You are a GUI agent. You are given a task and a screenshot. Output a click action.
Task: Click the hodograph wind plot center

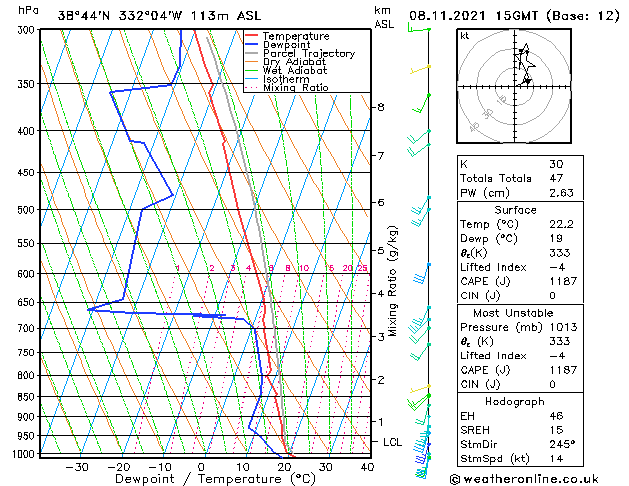click(515, 86)
